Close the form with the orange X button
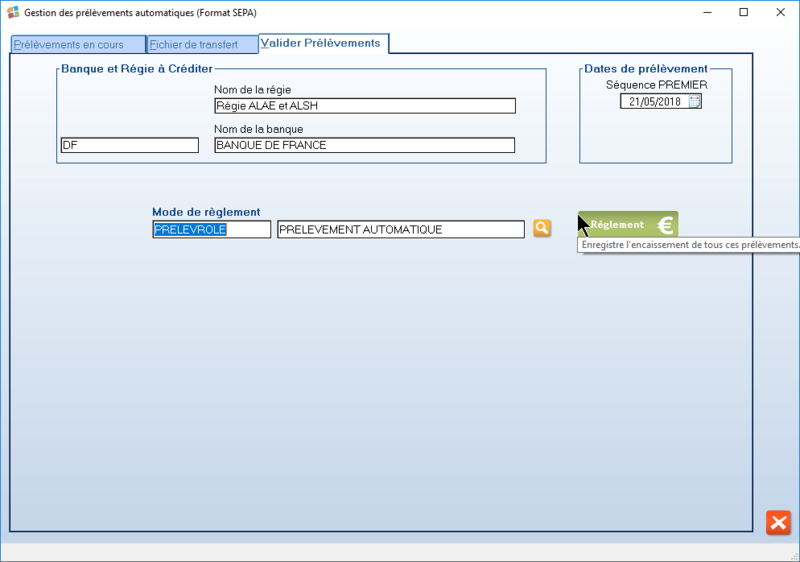The height and width of the screenshot is (562, 800). pos(778,523)
